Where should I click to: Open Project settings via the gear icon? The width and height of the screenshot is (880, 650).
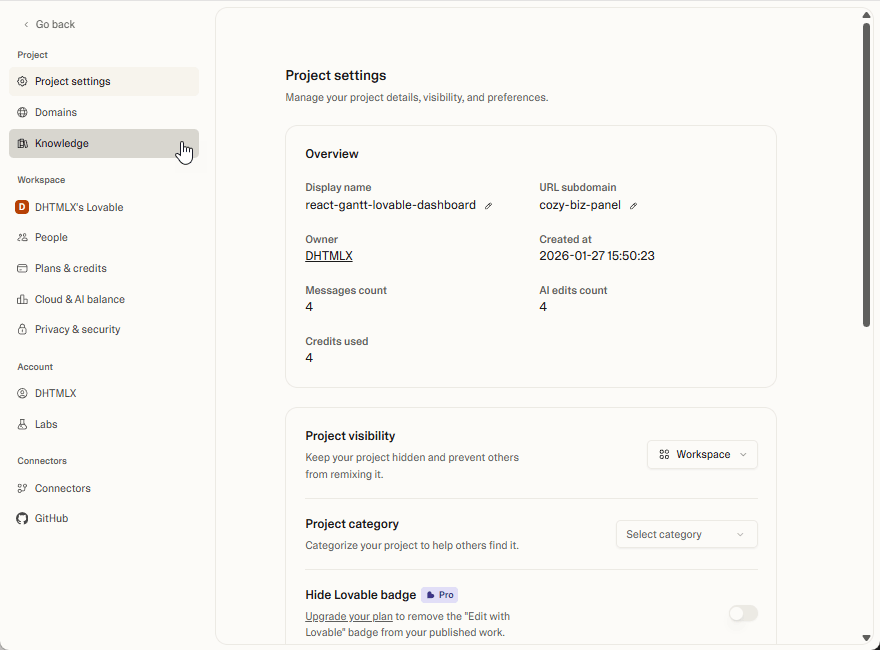click(x=21, y=81)
